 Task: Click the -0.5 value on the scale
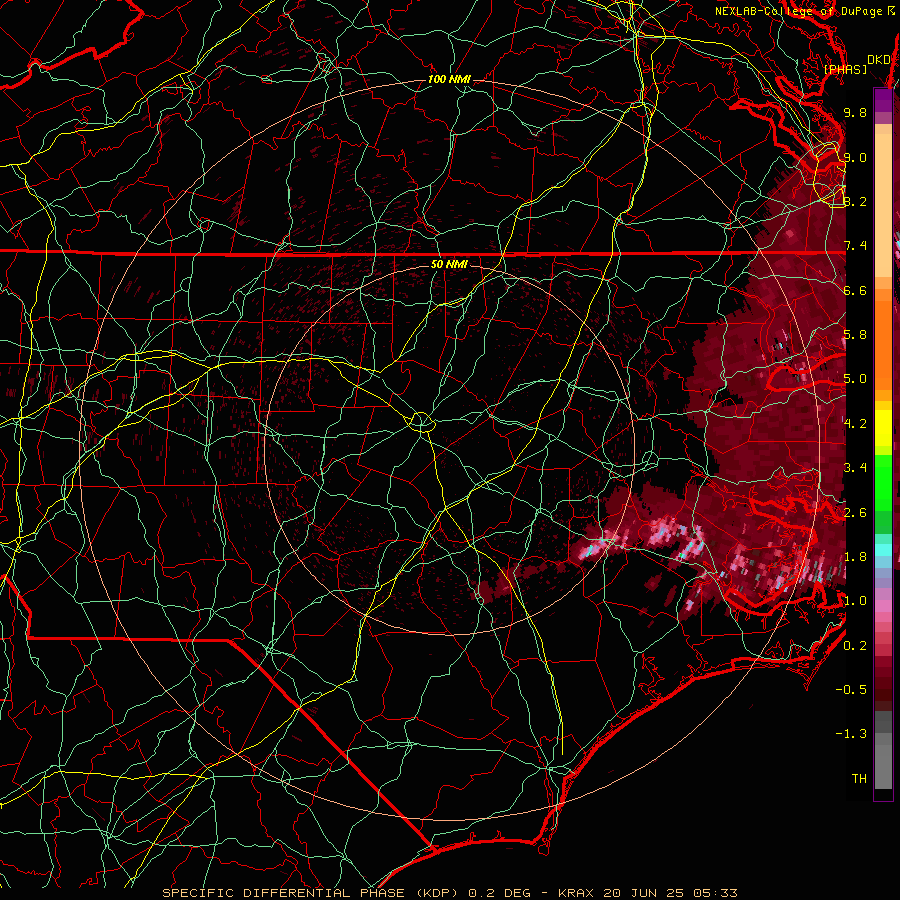(x=851, y=690)
